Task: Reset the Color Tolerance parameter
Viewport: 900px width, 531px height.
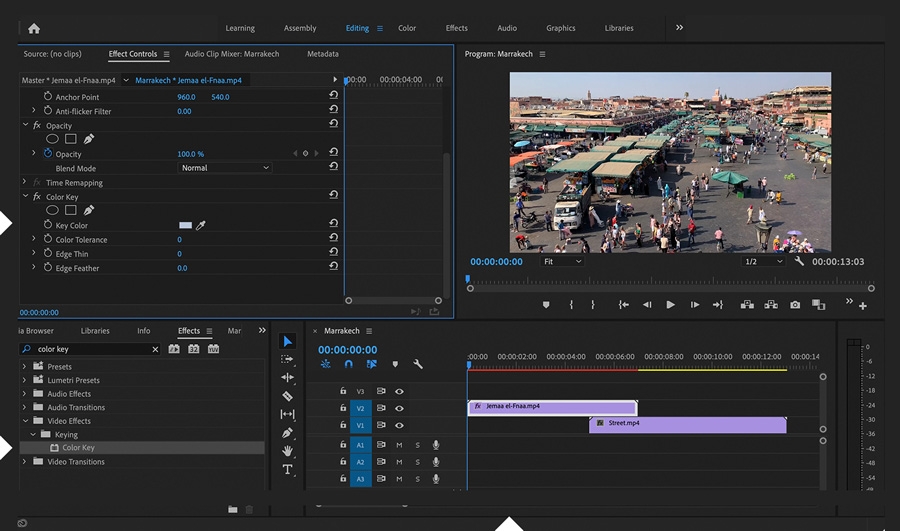Action: click(333, 240)
